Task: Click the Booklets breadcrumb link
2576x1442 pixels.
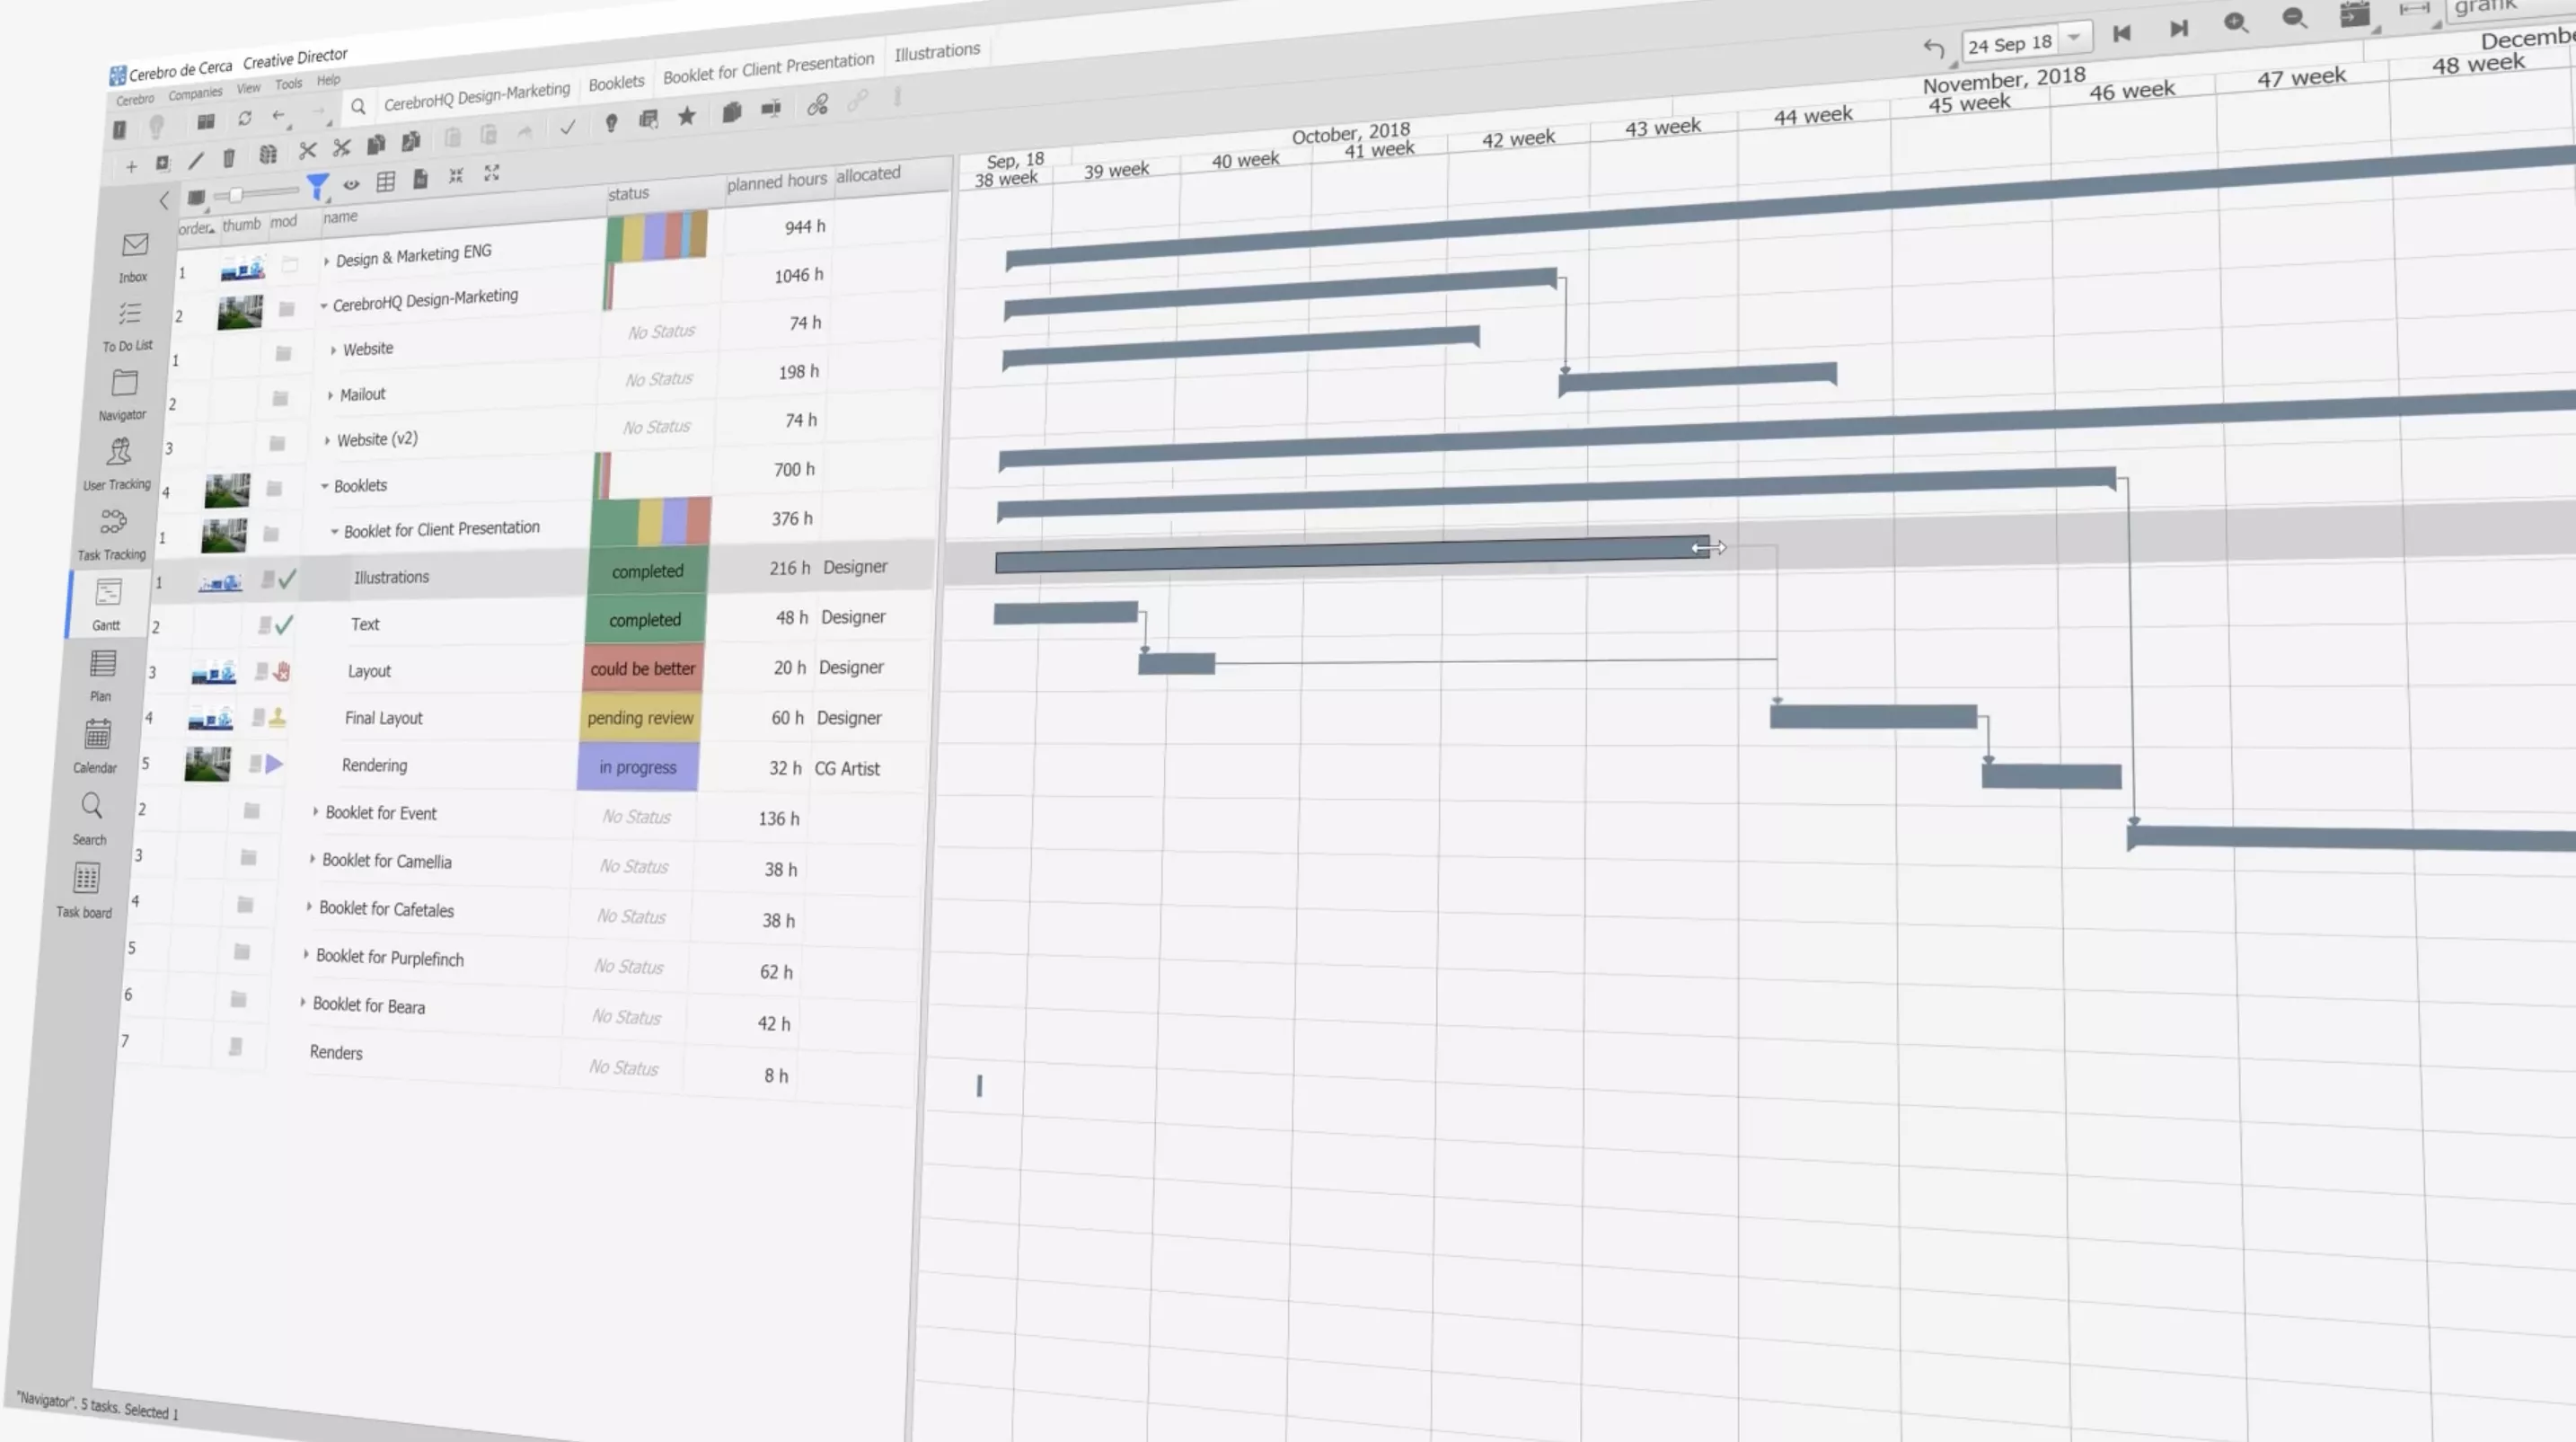Action: pyautogui.click(x=616, y=83)
